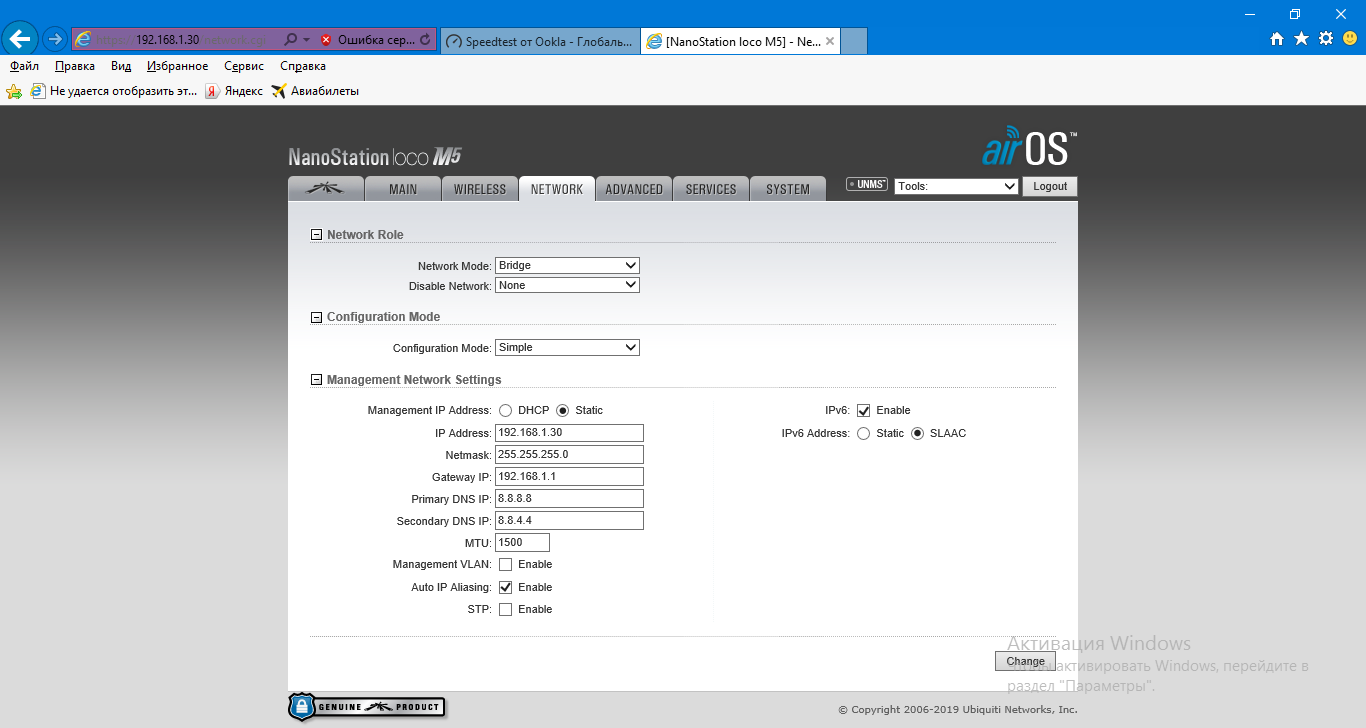Switch to the WIRELESS tab
Image resolution: width=1366 pixels, height=728 pixels.
(480, 189)
